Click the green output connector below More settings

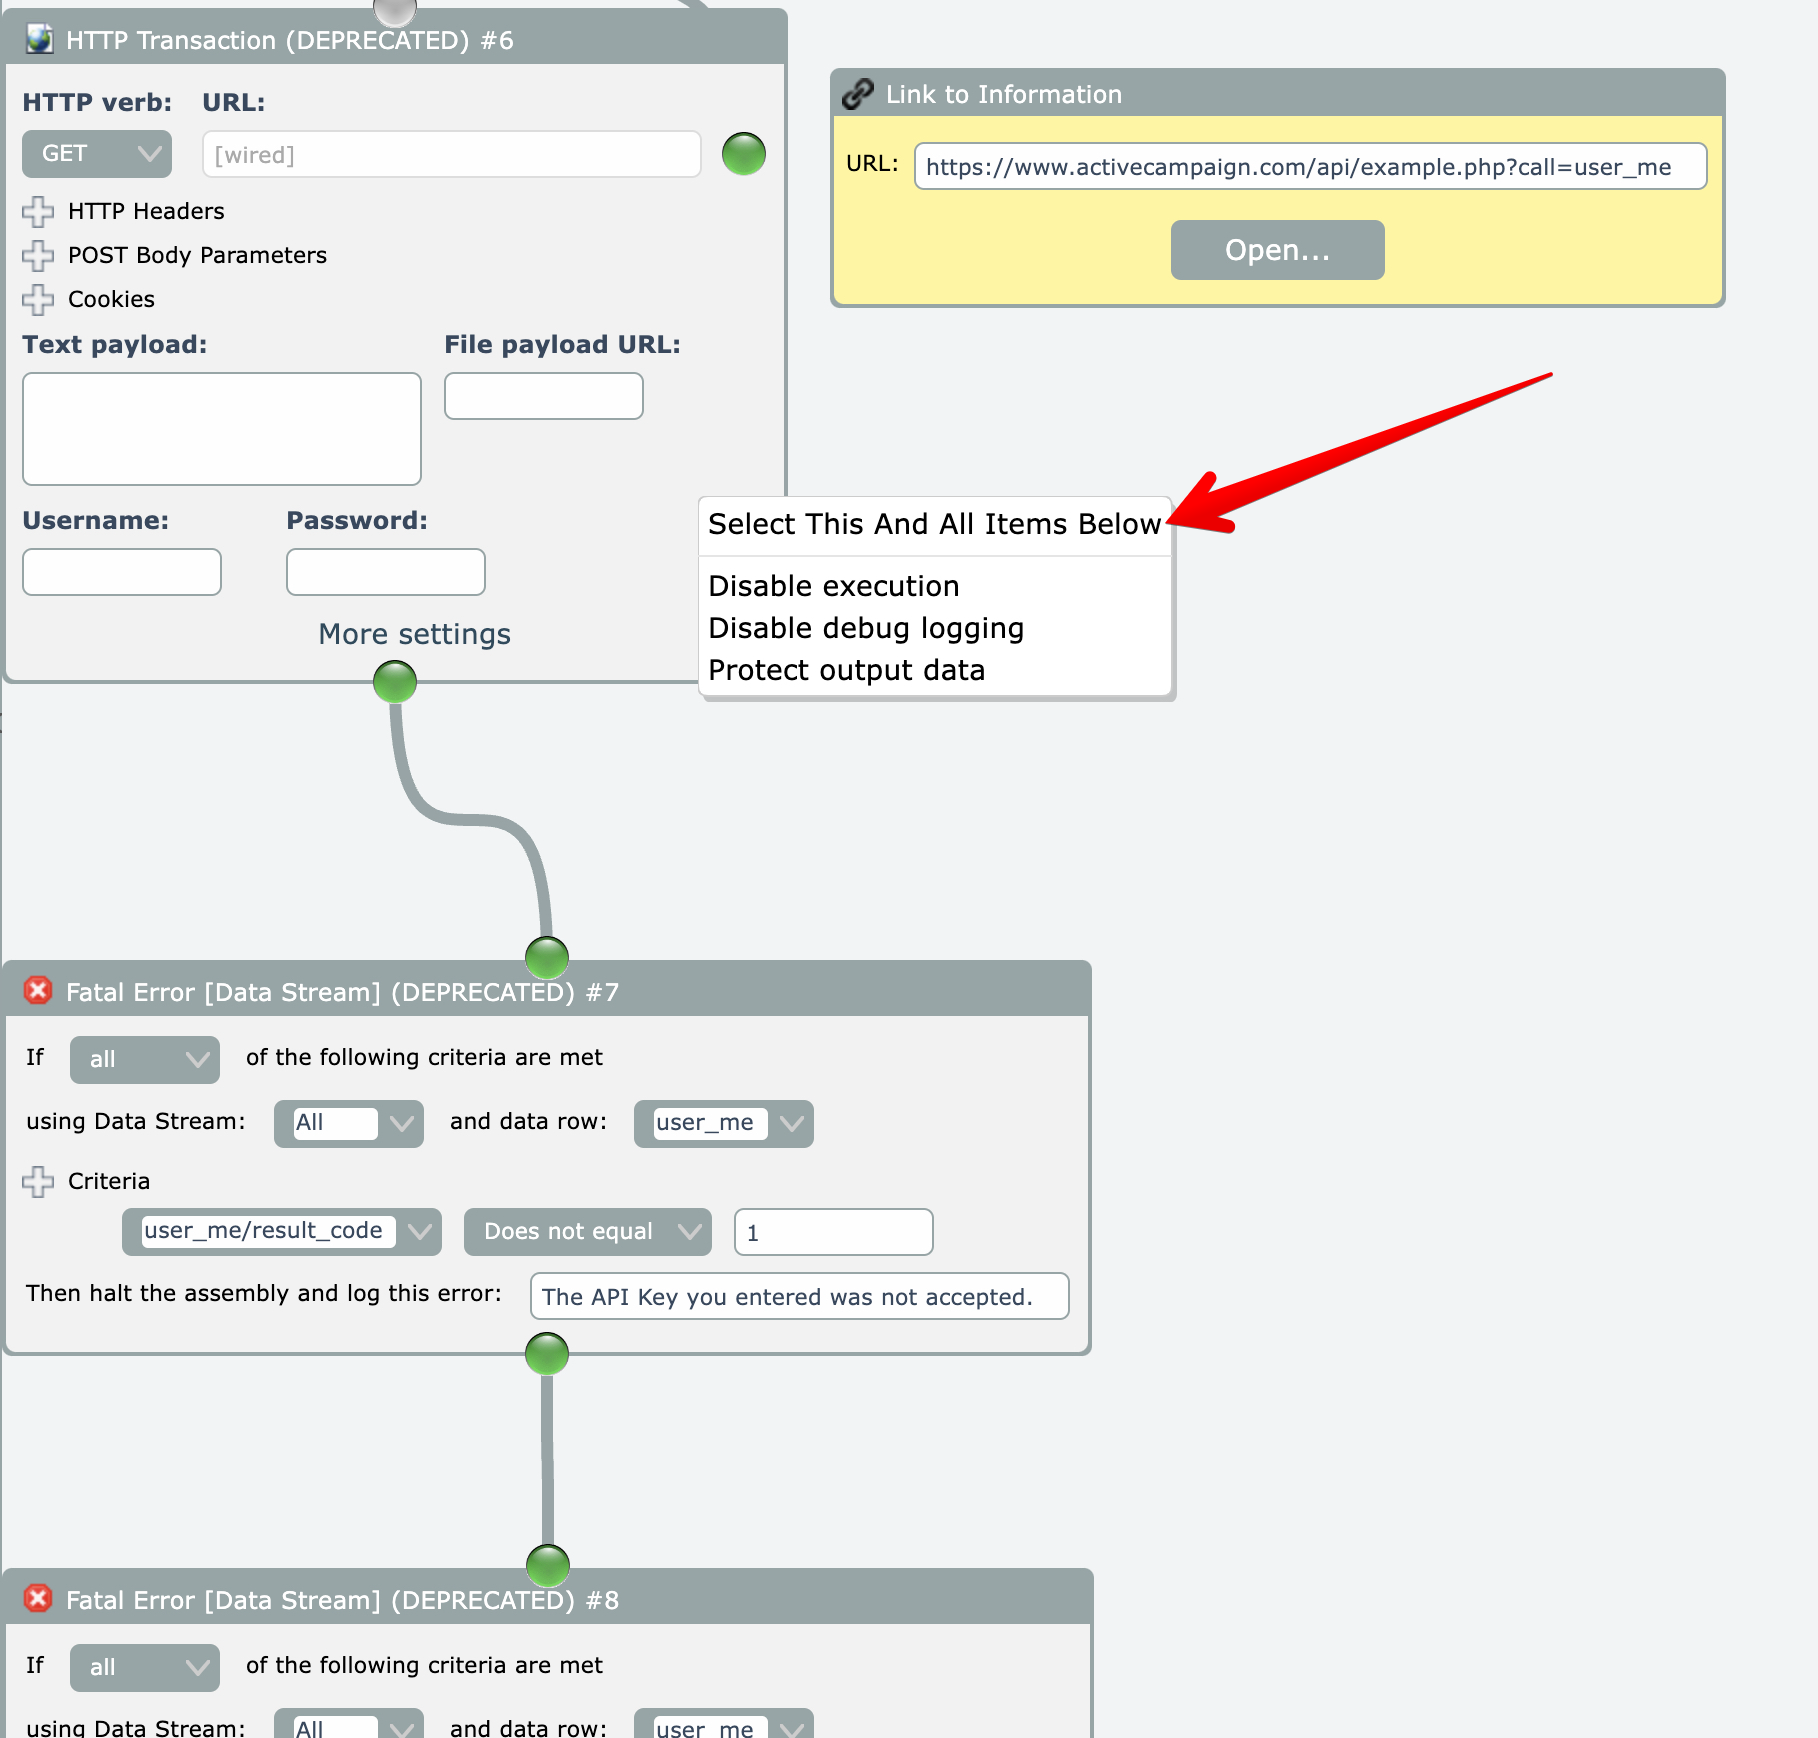click(x=395, y=683)
